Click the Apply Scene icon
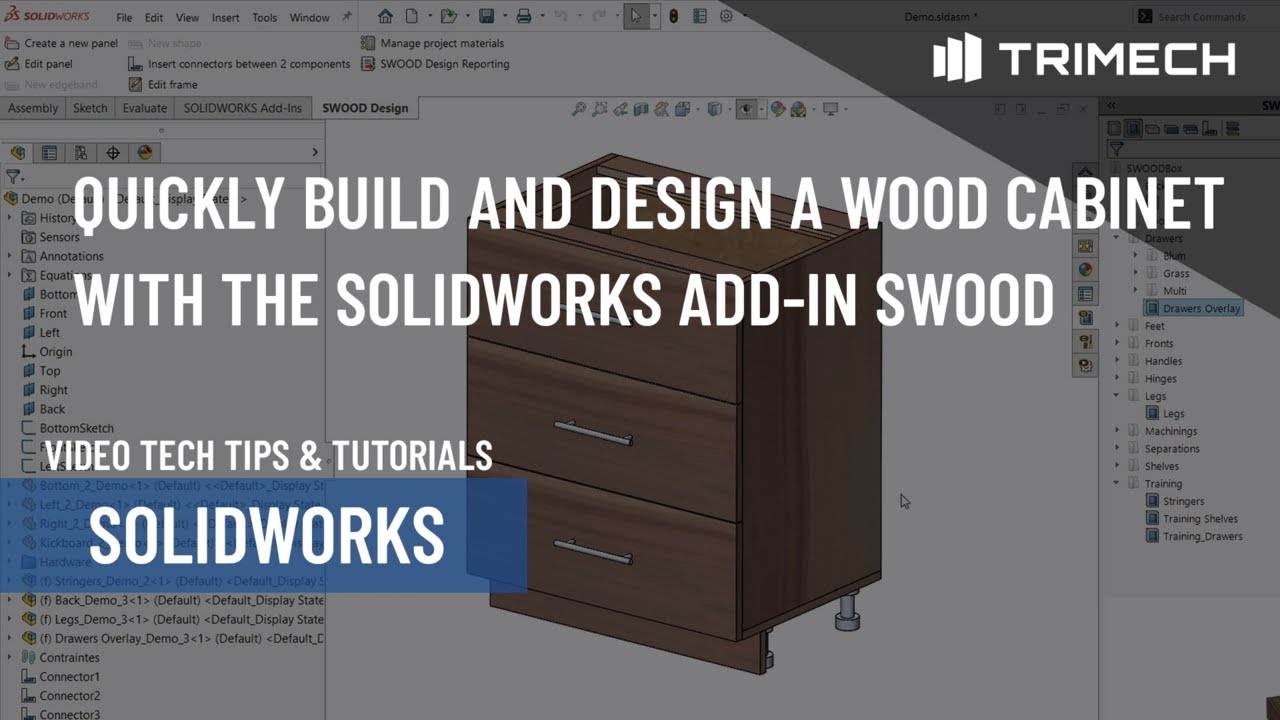1280x720 pixels. [798, 109]
